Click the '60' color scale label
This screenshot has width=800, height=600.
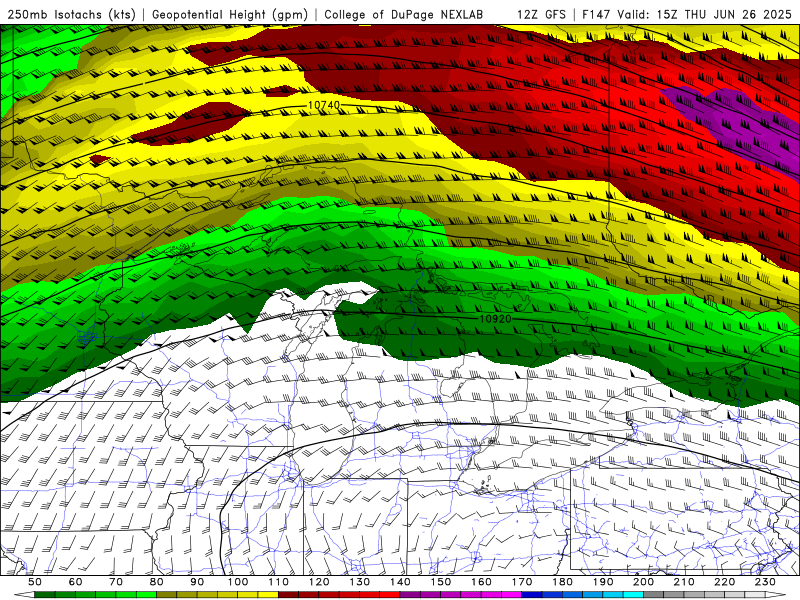point(75,582)
